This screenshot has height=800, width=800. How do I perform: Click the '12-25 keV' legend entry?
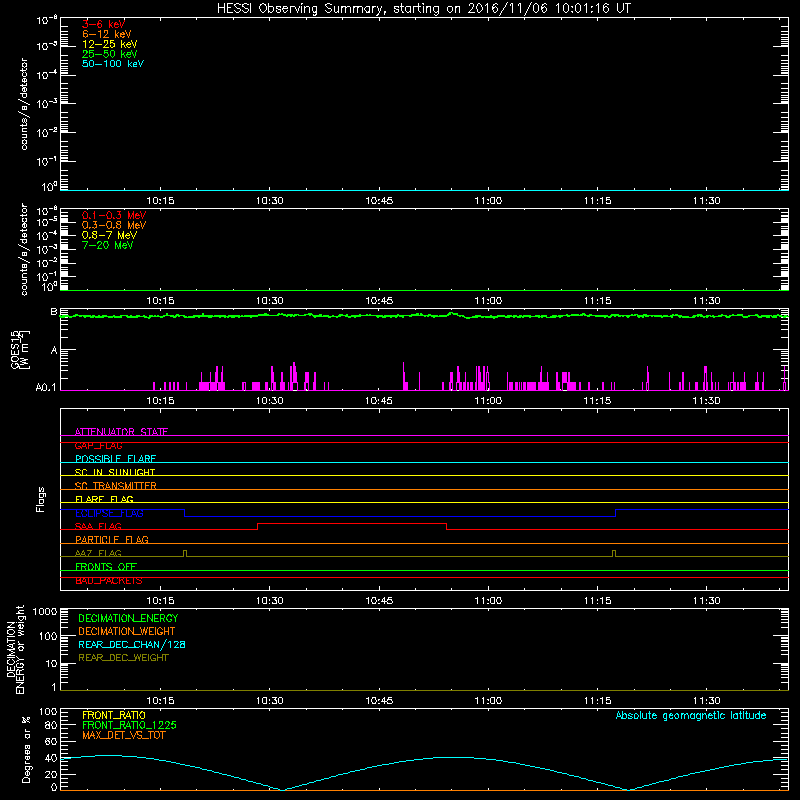pyautogui.click(x=109, y=44)
